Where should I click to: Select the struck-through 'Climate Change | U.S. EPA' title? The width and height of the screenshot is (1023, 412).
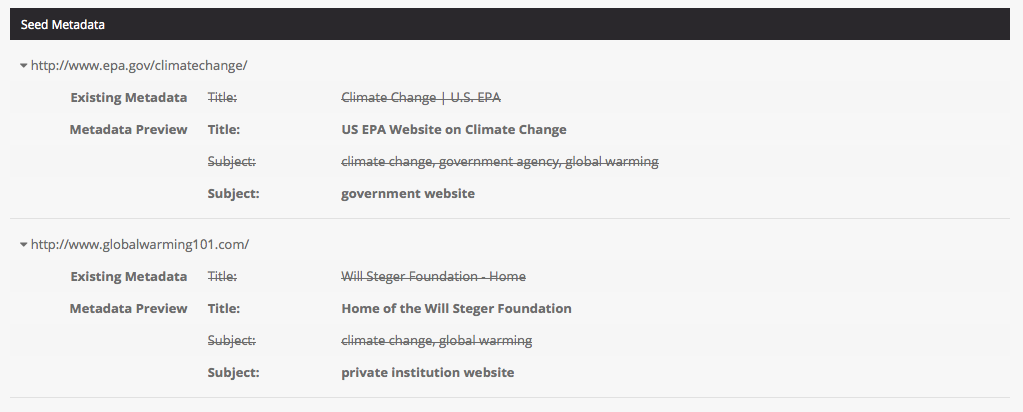click(420, 98)
